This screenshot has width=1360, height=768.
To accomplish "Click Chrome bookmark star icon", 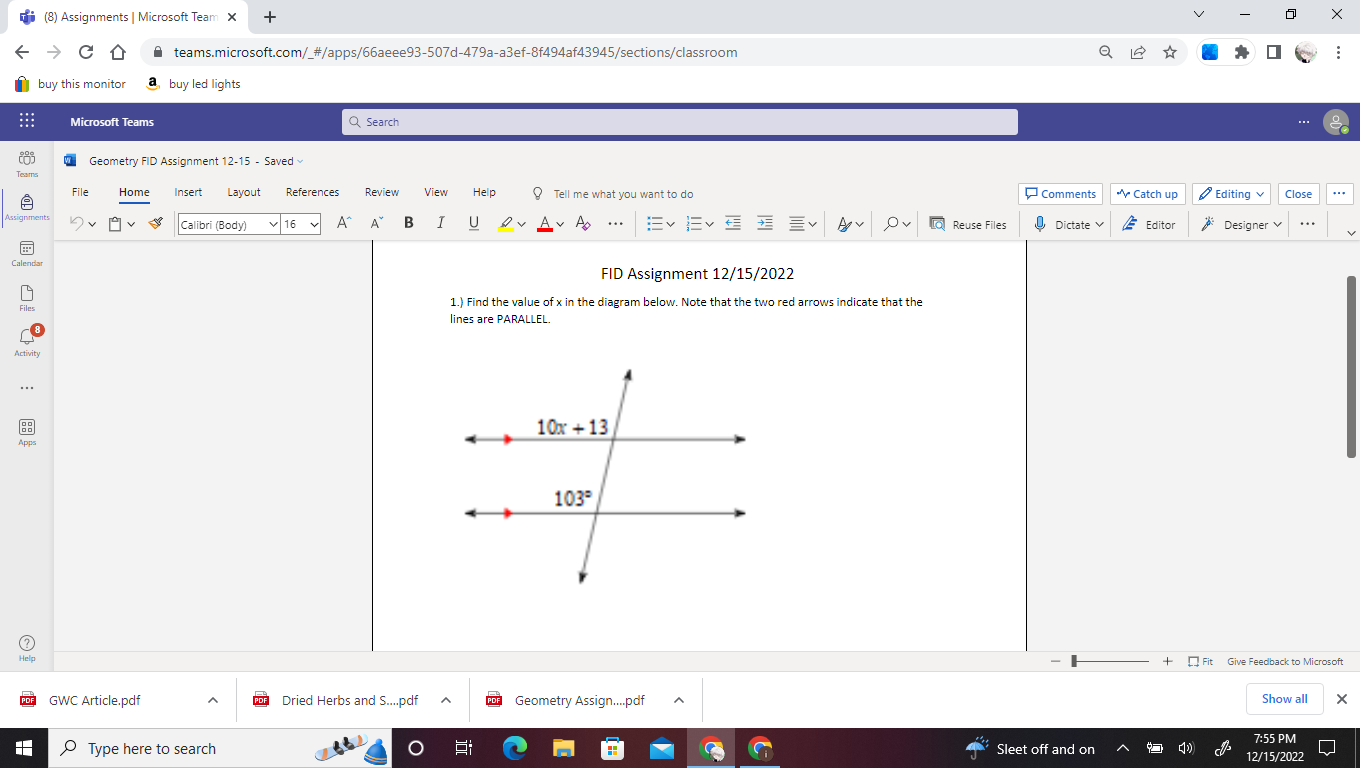I will [x=1169, y=52].
